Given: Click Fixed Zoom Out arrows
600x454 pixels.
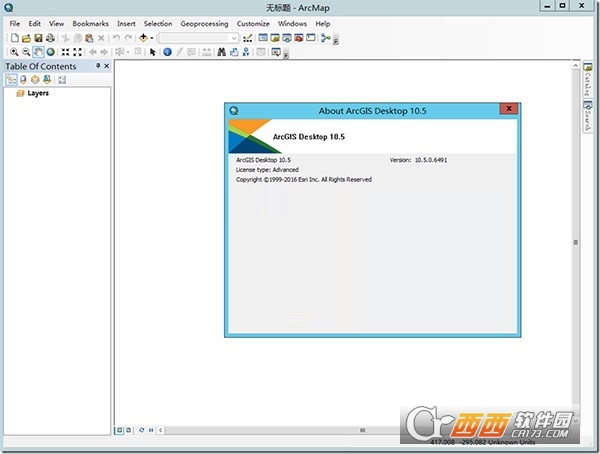Looking at the screenshot, I should (x=77, y=52).
